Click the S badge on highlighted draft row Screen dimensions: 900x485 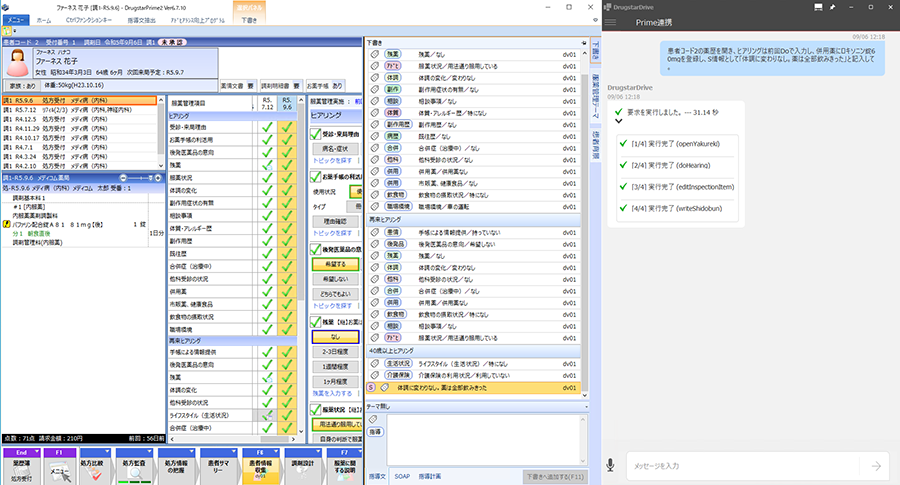(371, 387)
